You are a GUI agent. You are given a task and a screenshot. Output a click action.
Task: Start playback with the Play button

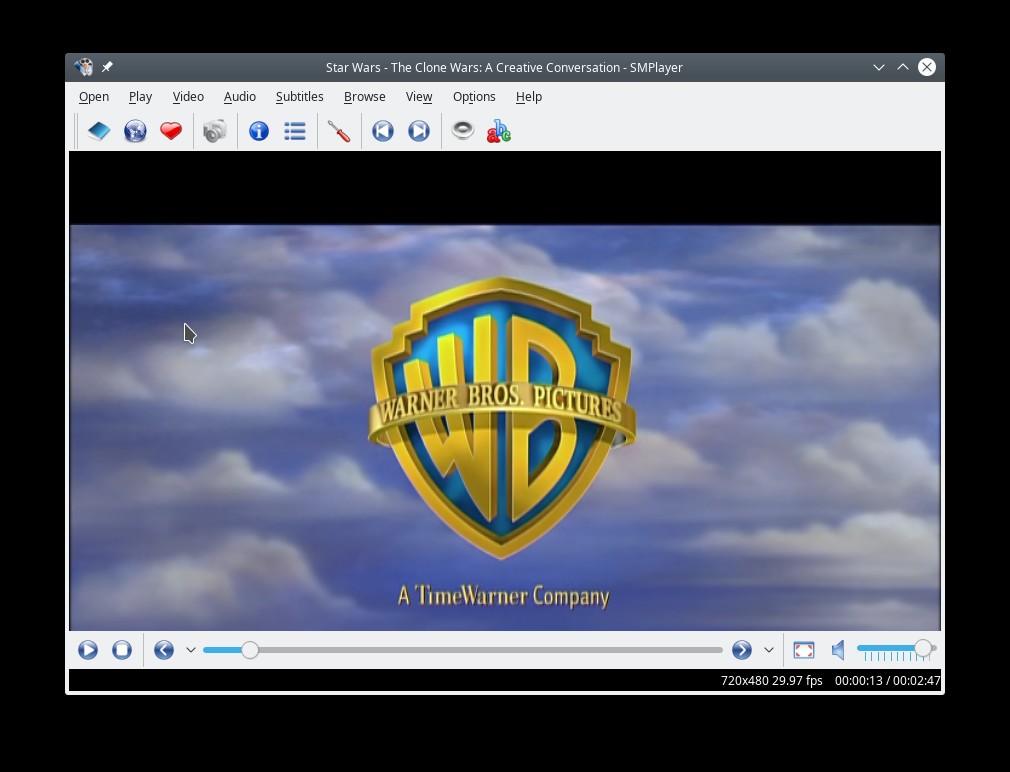(88, 650)
